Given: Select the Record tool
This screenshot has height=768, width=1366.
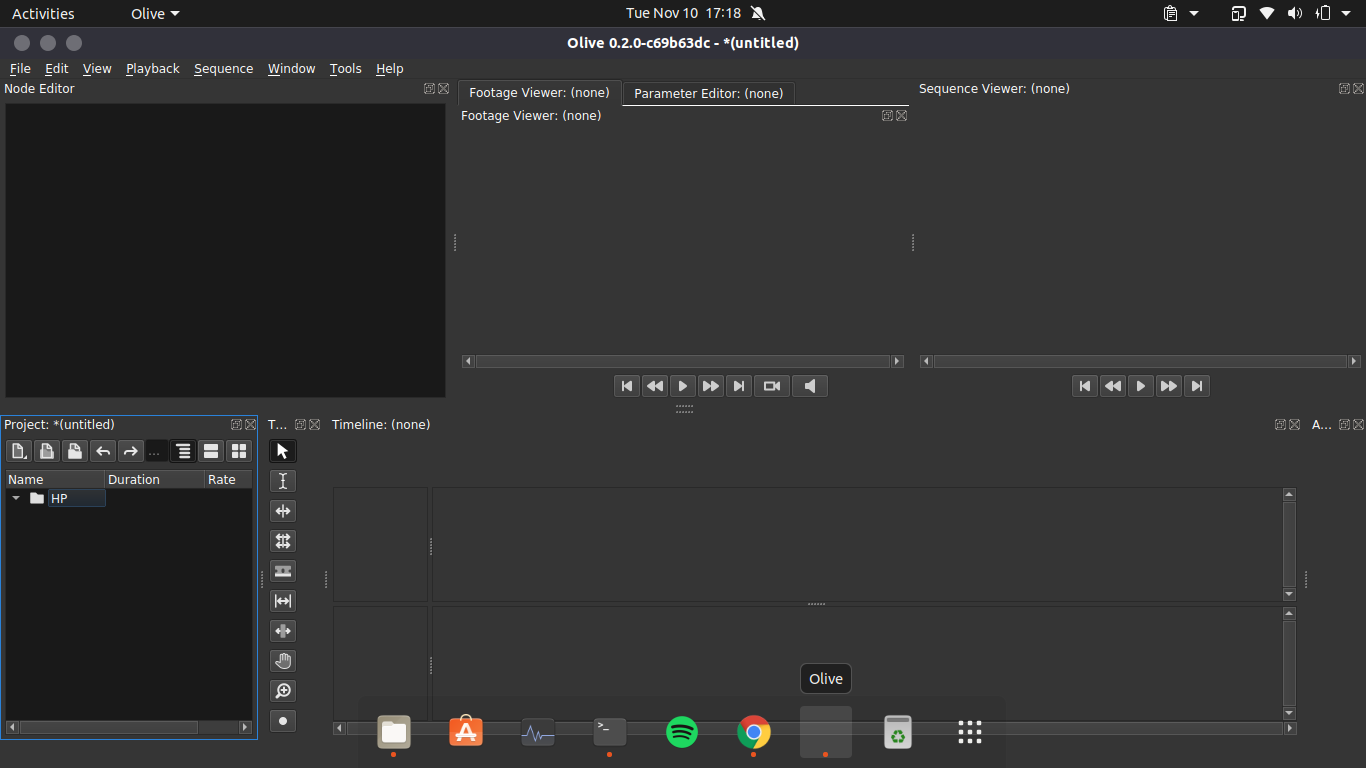Looking at the screenshot, I should click(283, 721).
